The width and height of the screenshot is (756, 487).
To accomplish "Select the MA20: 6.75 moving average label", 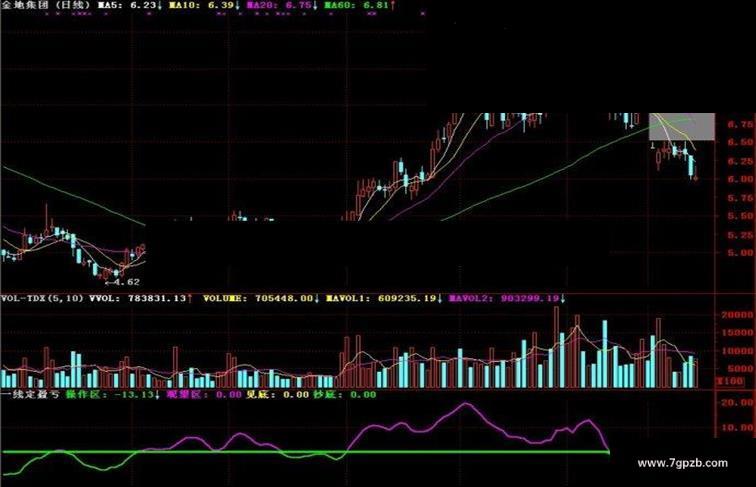I will 282,5.
